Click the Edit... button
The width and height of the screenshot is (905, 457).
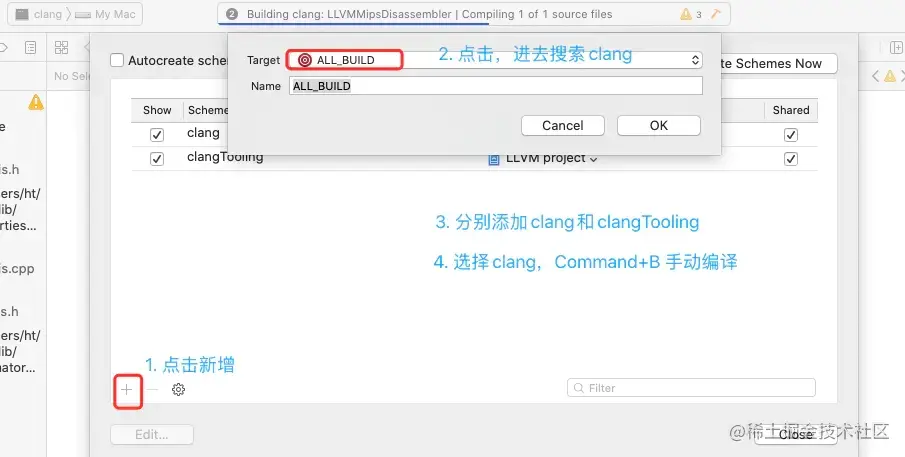152,434
